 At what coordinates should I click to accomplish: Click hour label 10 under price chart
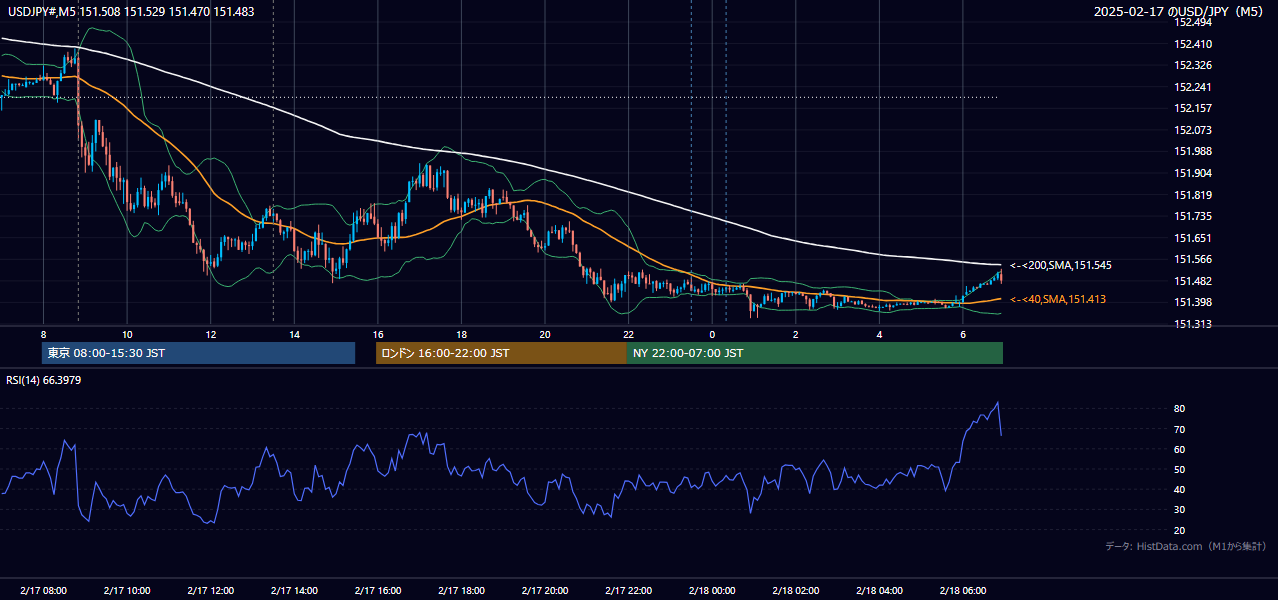pyautogui.click(x=127, y=334)
